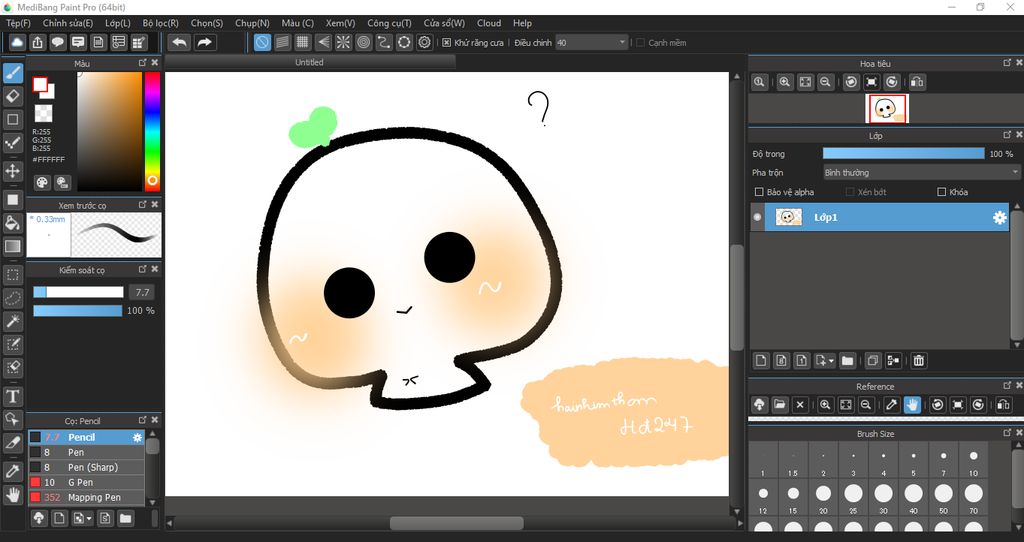The height and width of the screenshot is (542, 1024).
Task: Select the Eraser tool in left toolbar
Action: click(x=13, y=96)
